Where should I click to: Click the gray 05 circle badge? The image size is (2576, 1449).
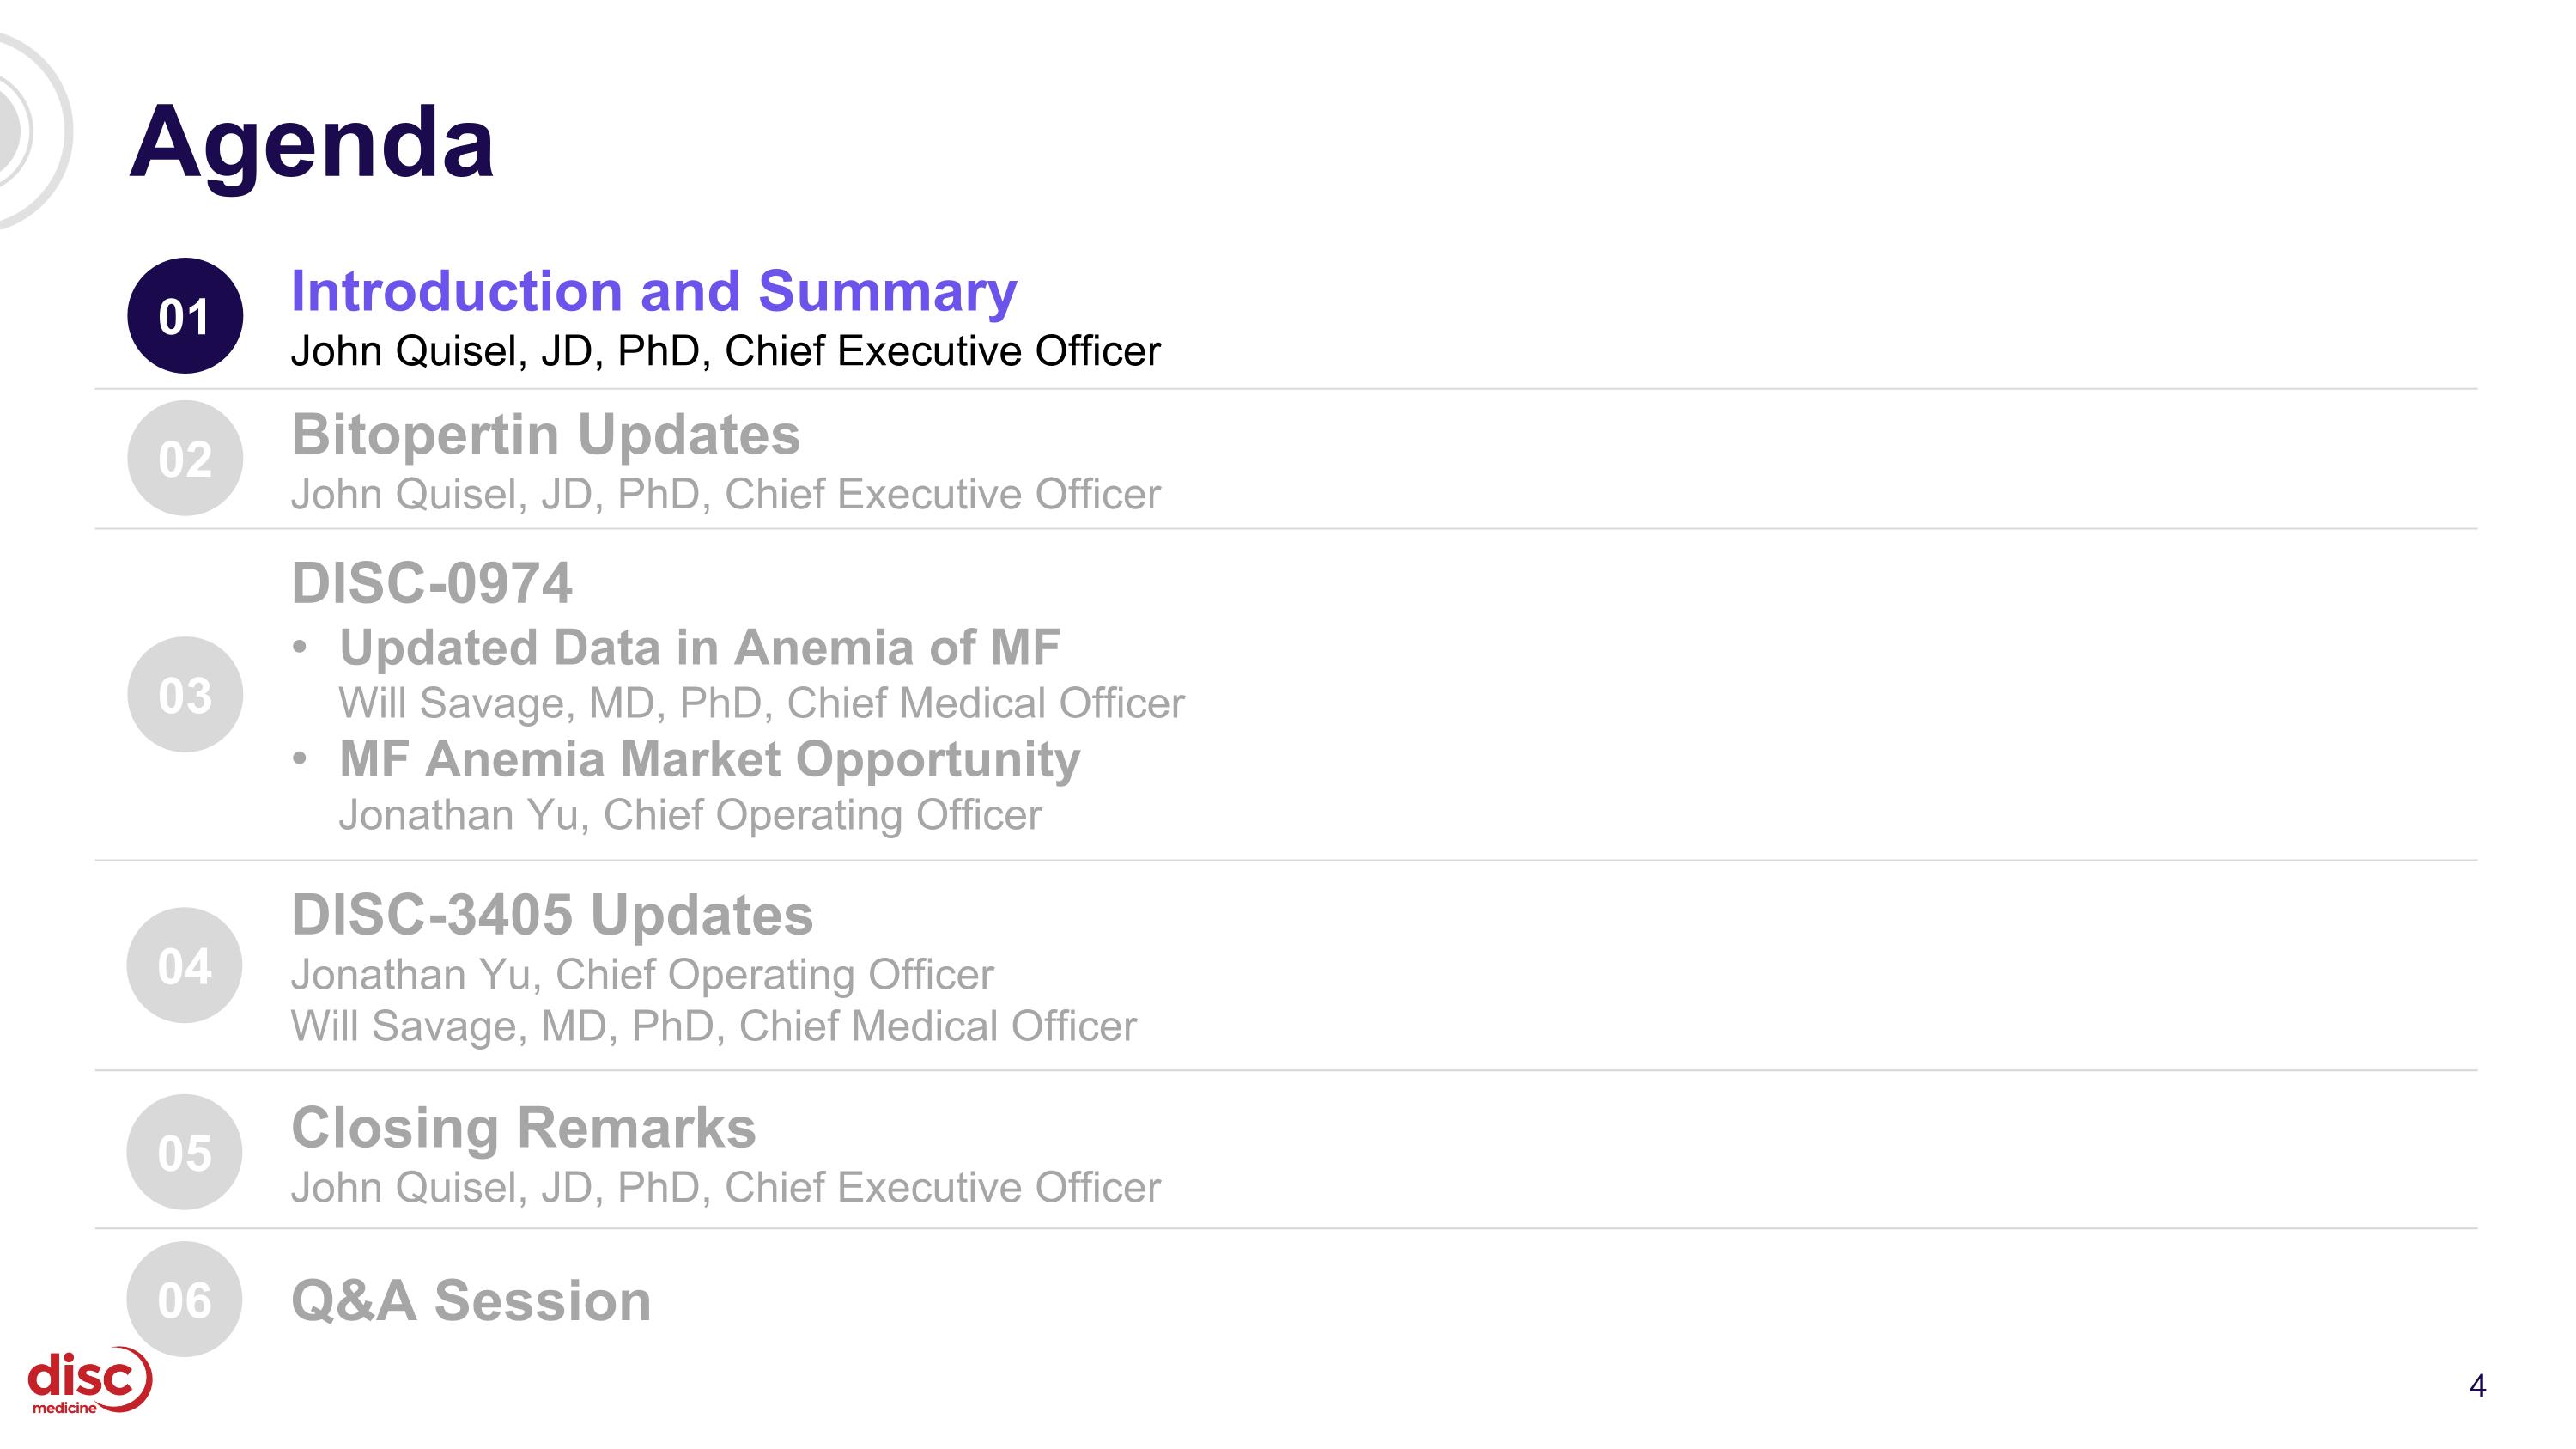pyautogui.click(x=185, y=1152)
